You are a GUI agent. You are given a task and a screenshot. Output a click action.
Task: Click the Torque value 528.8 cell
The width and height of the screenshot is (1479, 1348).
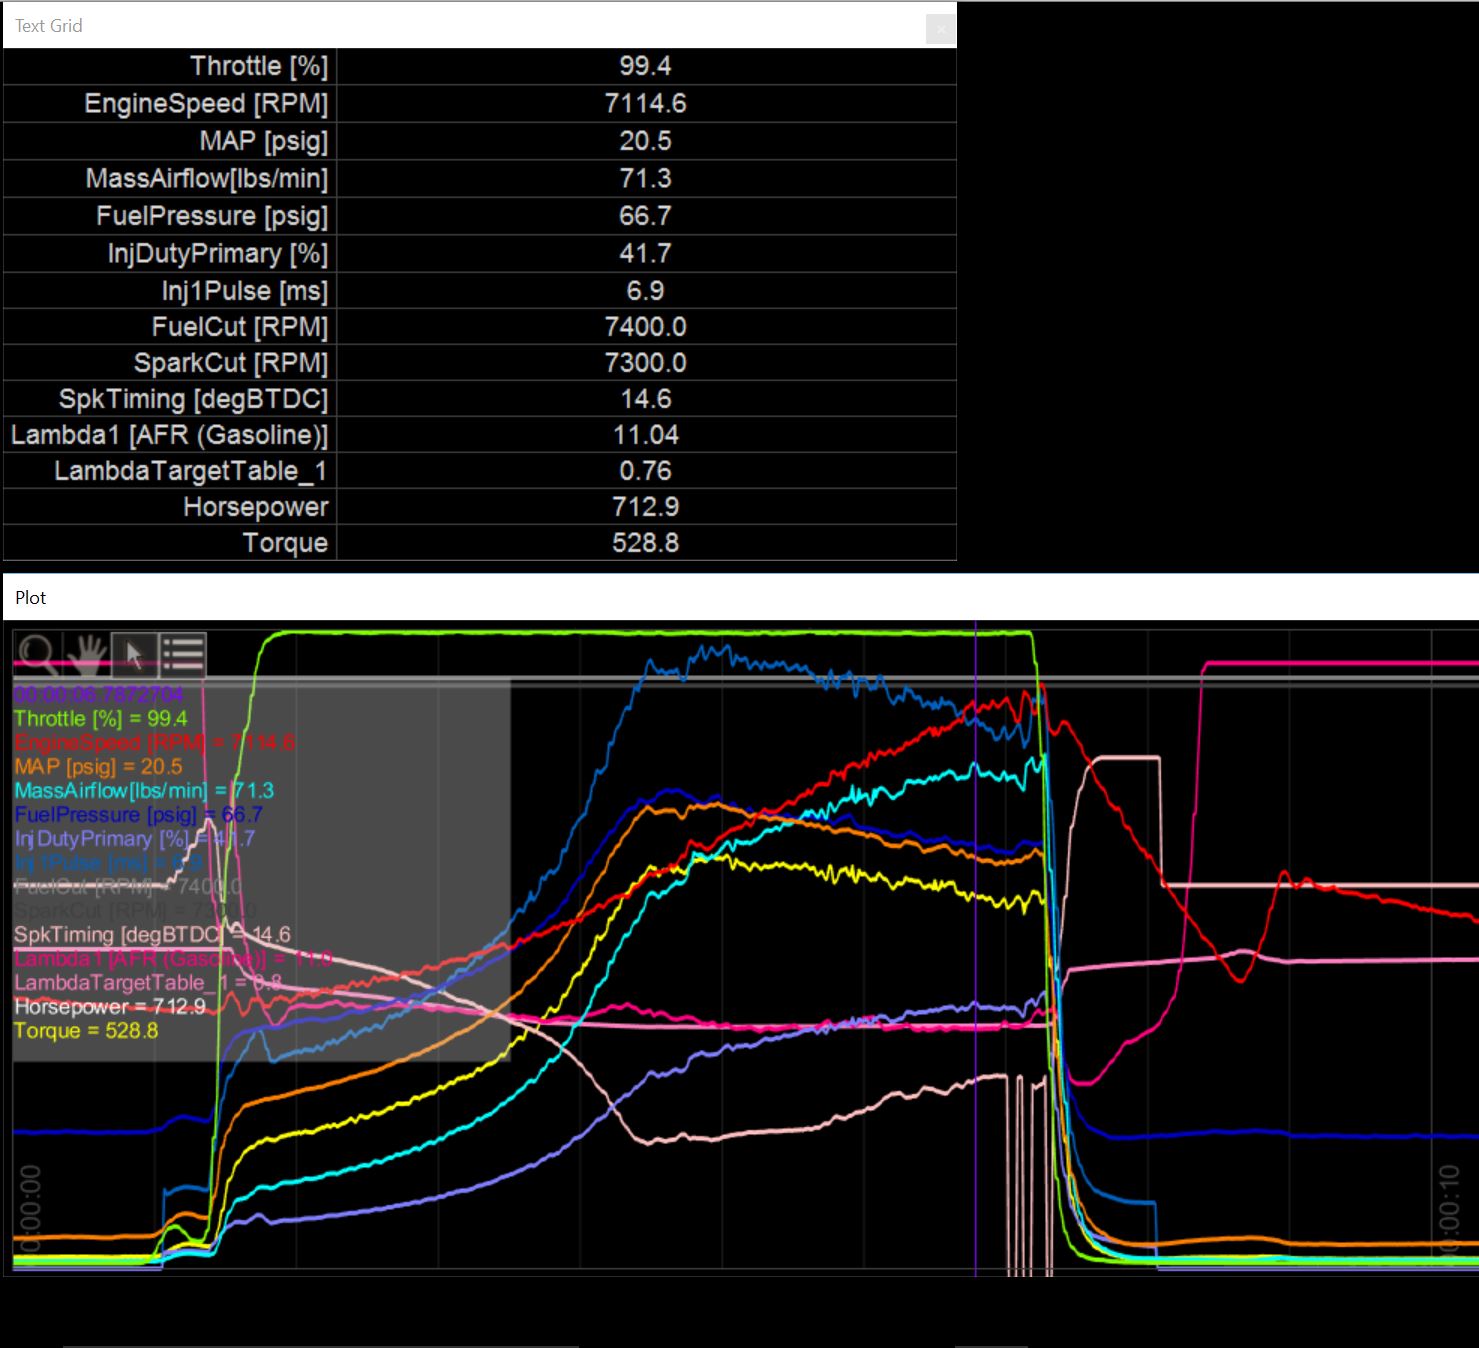coord(645,543)
